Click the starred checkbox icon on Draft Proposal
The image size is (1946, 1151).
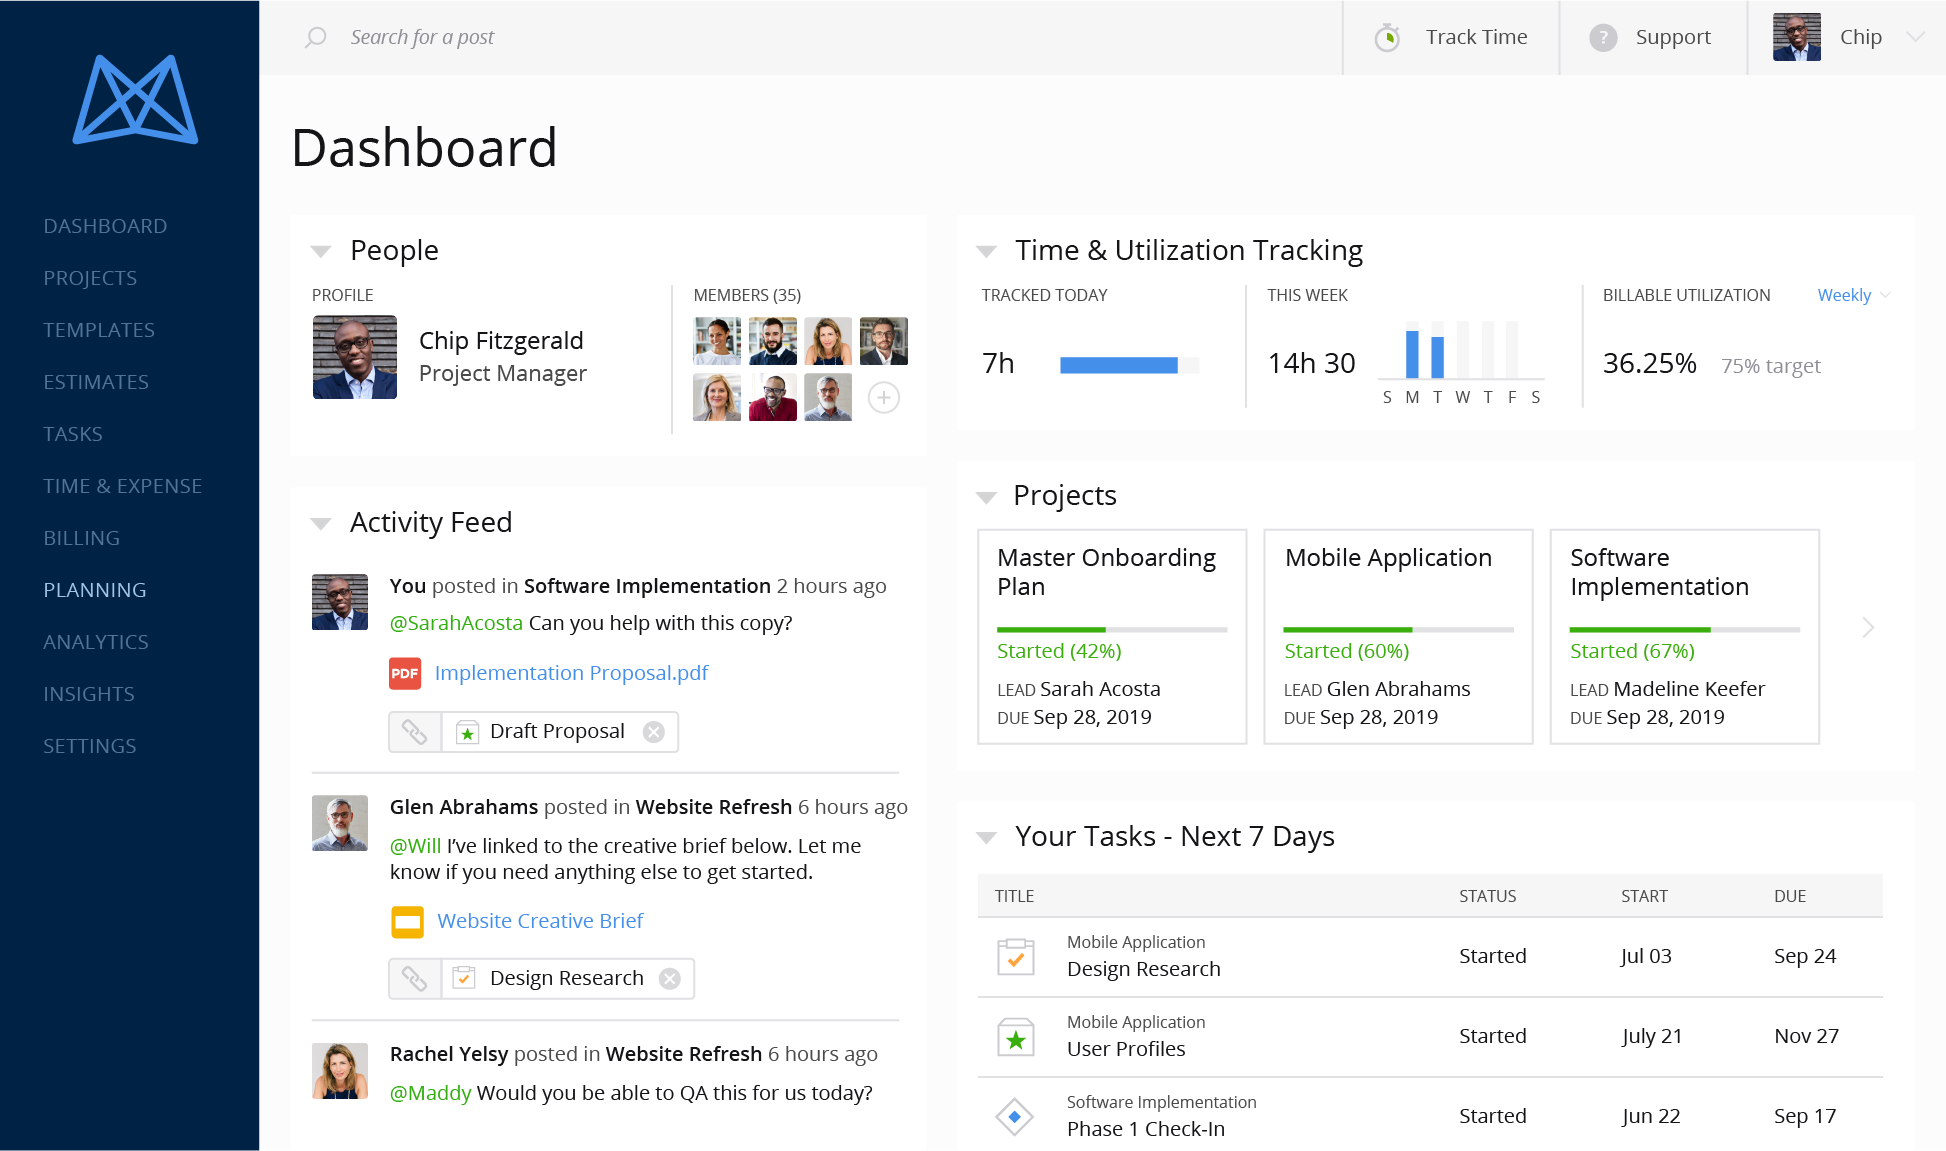click(466, 731)
